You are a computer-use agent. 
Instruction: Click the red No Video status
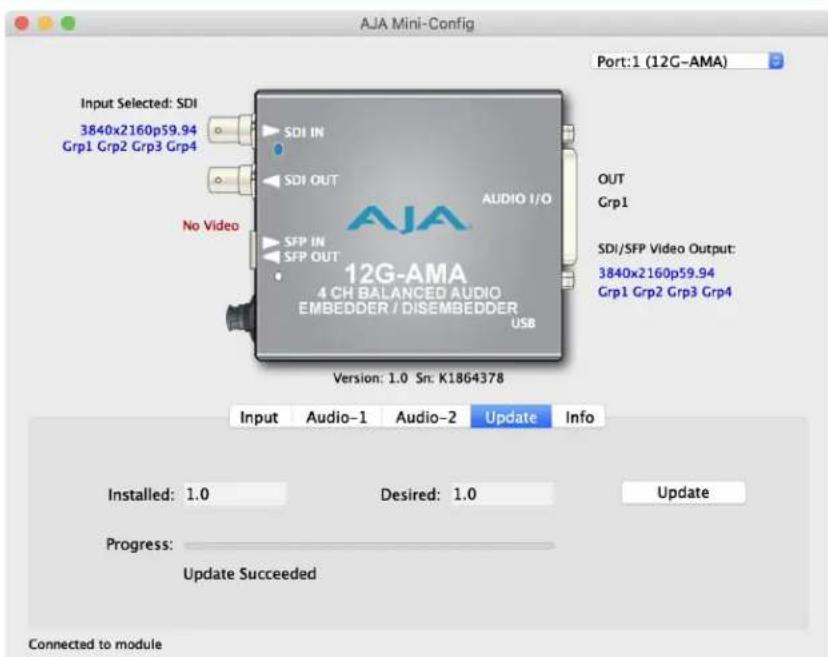tap(211, 226)
